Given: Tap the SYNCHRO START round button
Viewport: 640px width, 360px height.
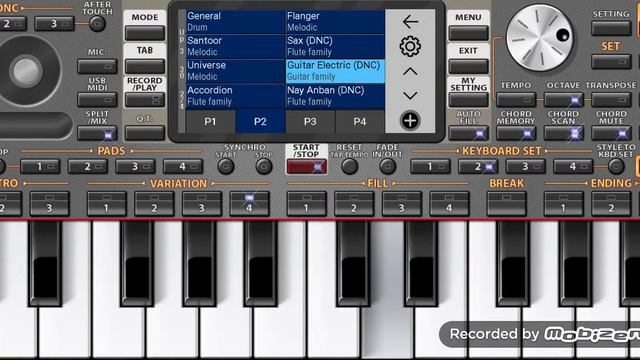Looking at the screenshot, I should tap(226, 167).
